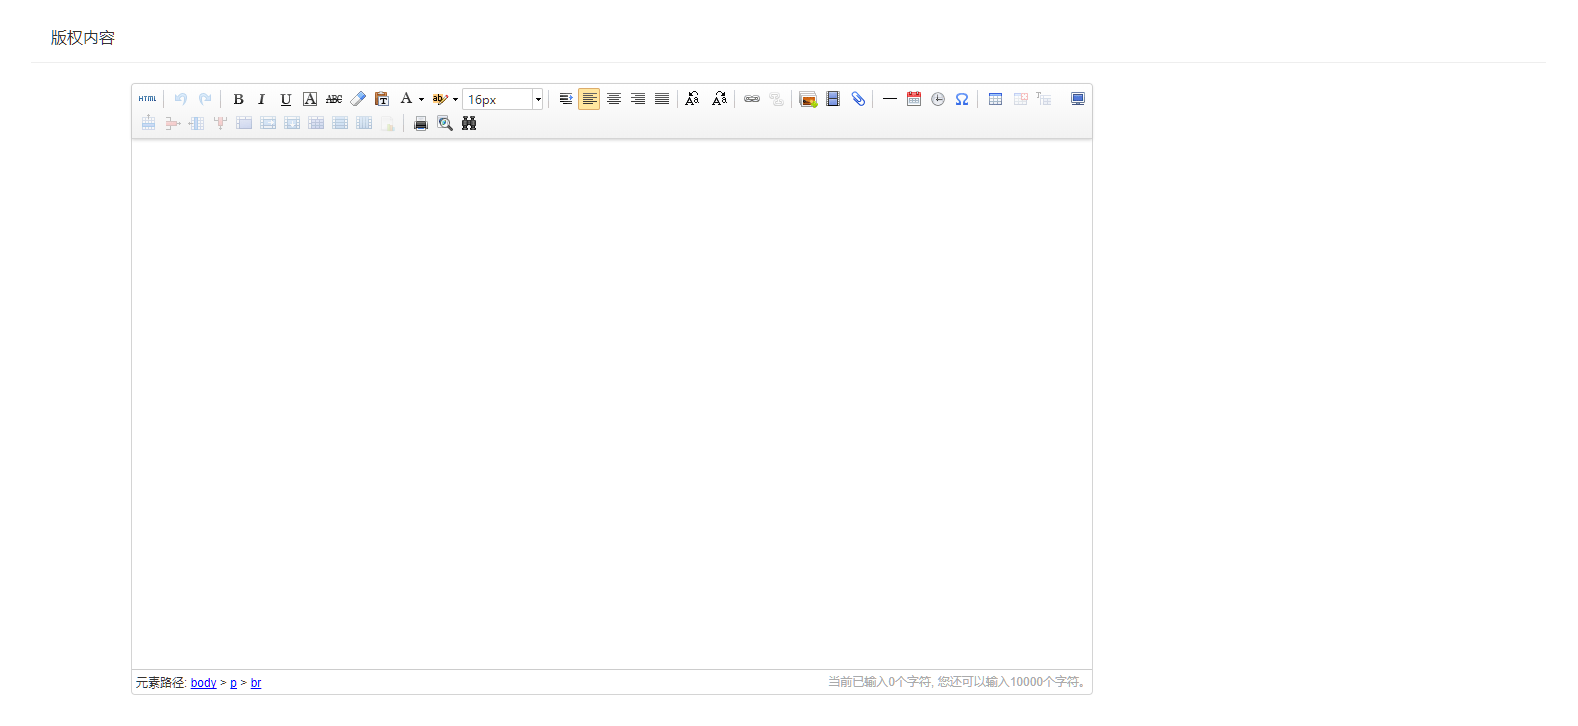Click the 元素路径 label
This screenshot has height=726, width=1578.
[x=160, y=683]
